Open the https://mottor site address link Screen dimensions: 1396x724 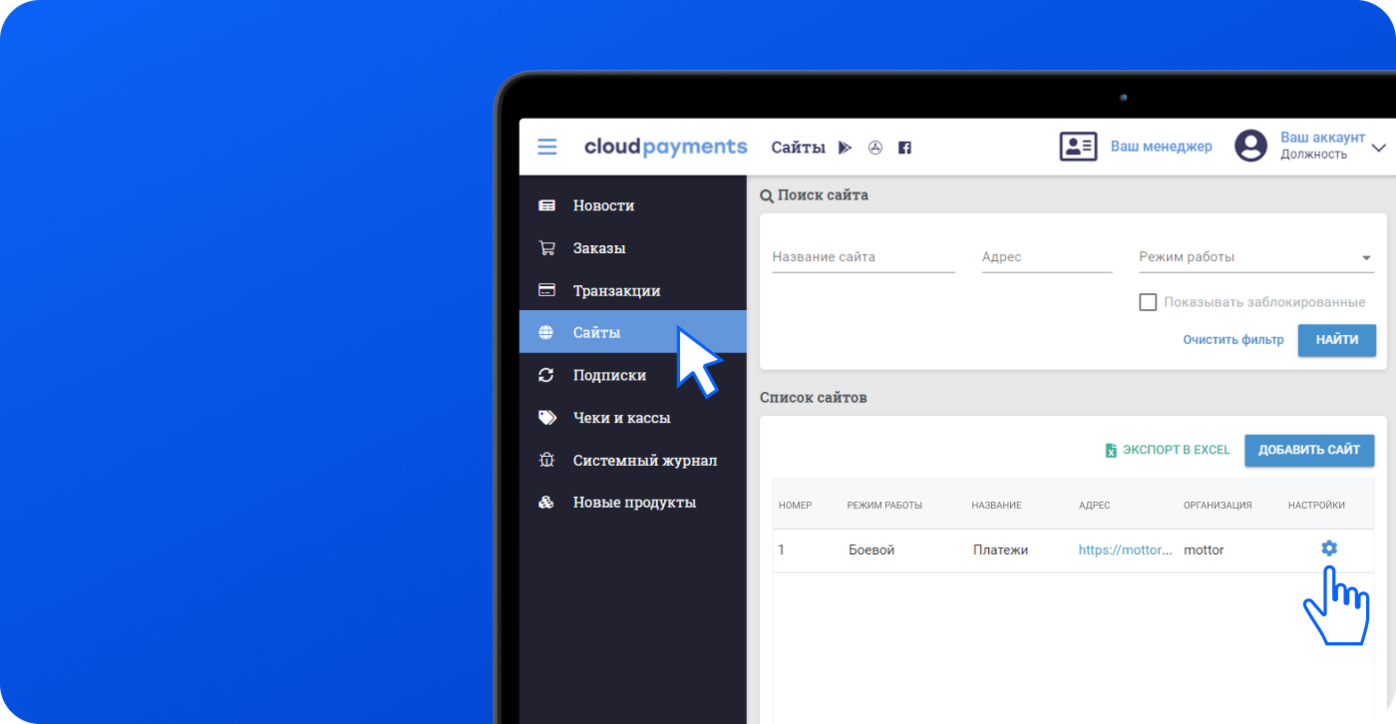tap(1125, 550)
